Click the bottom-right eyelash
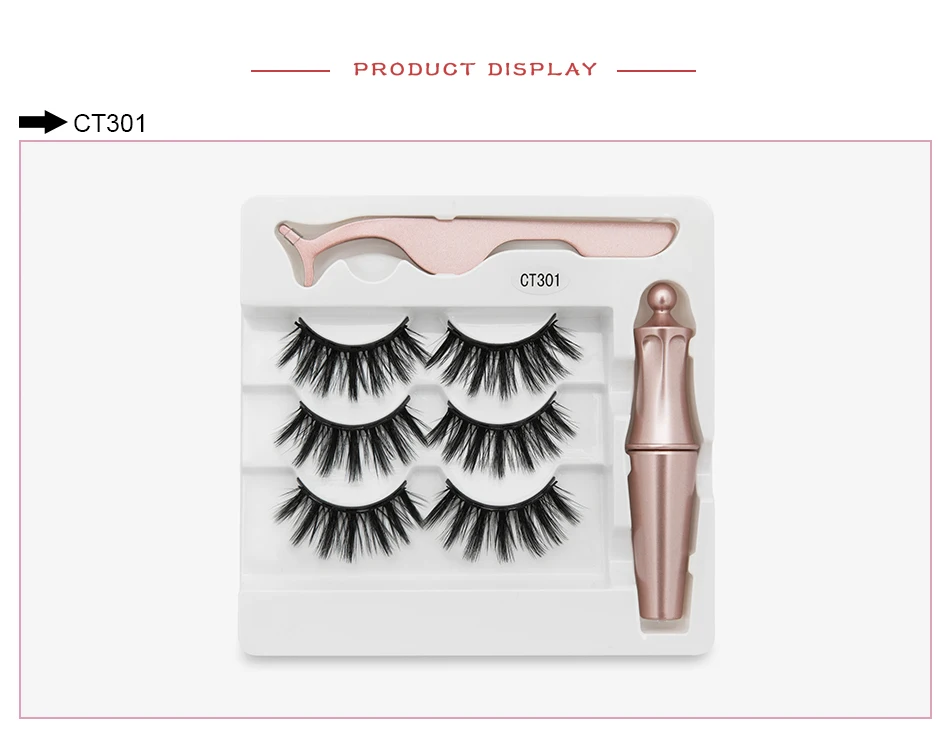The width and height of the screenshot is (950, 731). [x=504, y=518]
